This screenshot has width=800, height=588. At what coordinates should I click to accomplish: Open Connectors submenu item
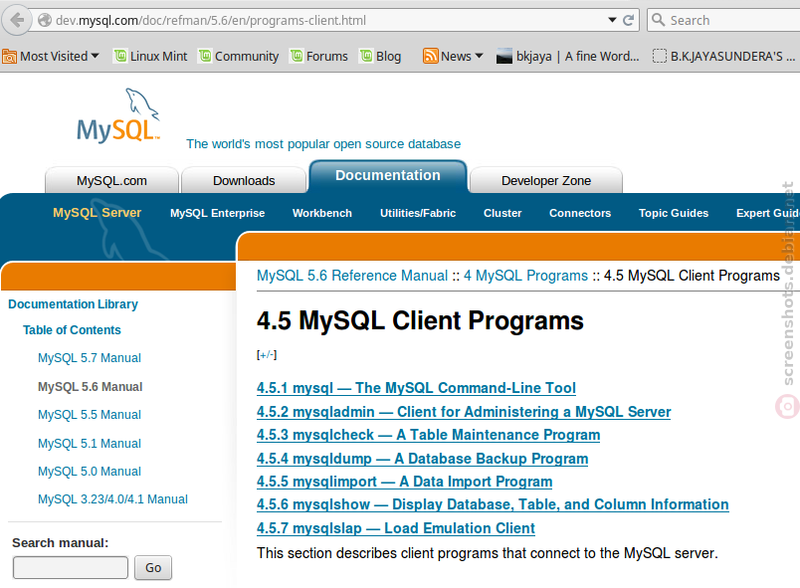tap(580, 213)
